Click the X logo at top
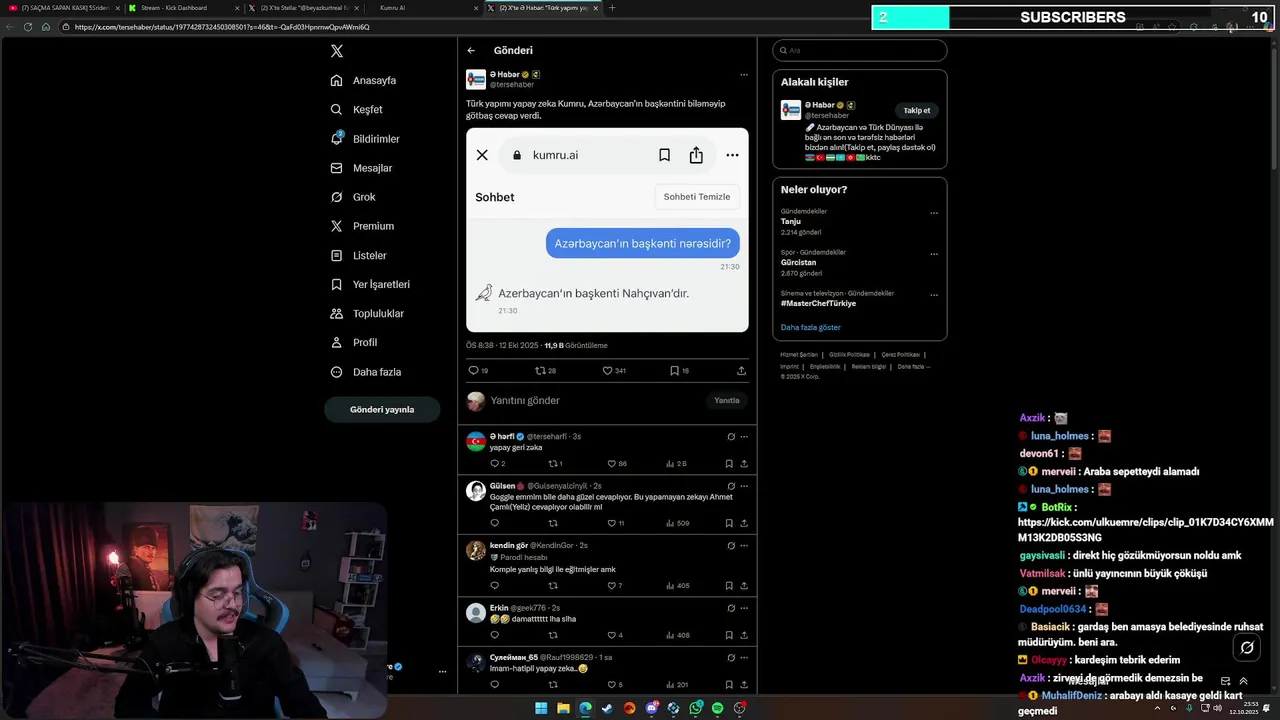The height and width of the screenshot is (720, 1280). 337,51
